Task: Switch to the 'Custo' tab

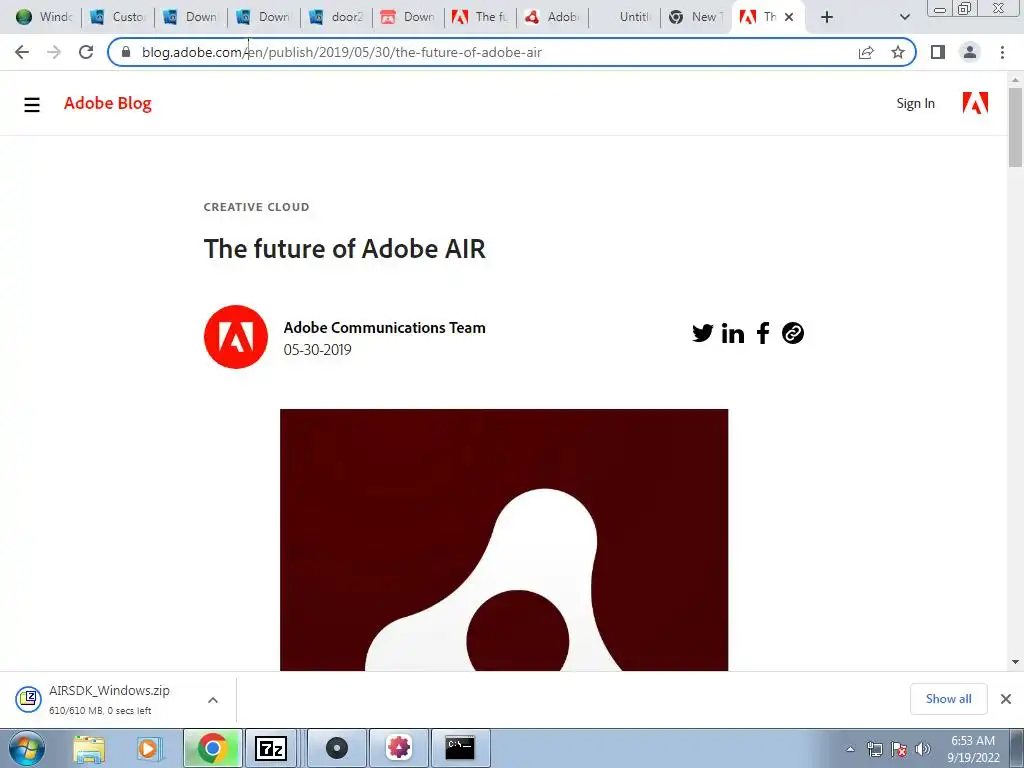Action: pyautogui.click(x=118, y=18)
